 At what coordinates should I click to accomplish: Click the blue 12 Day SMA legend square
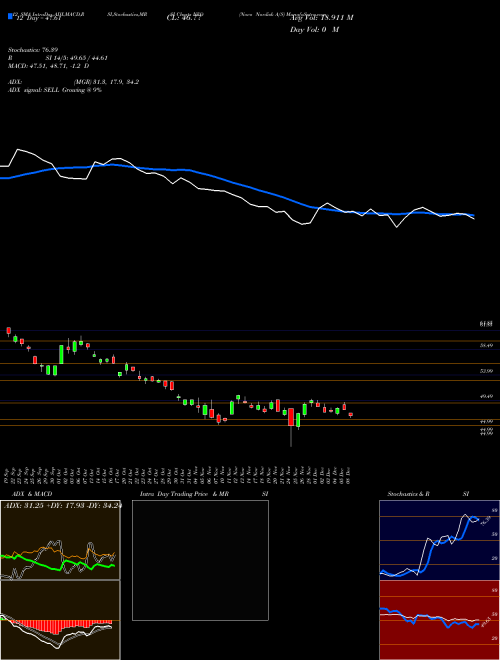10,17
